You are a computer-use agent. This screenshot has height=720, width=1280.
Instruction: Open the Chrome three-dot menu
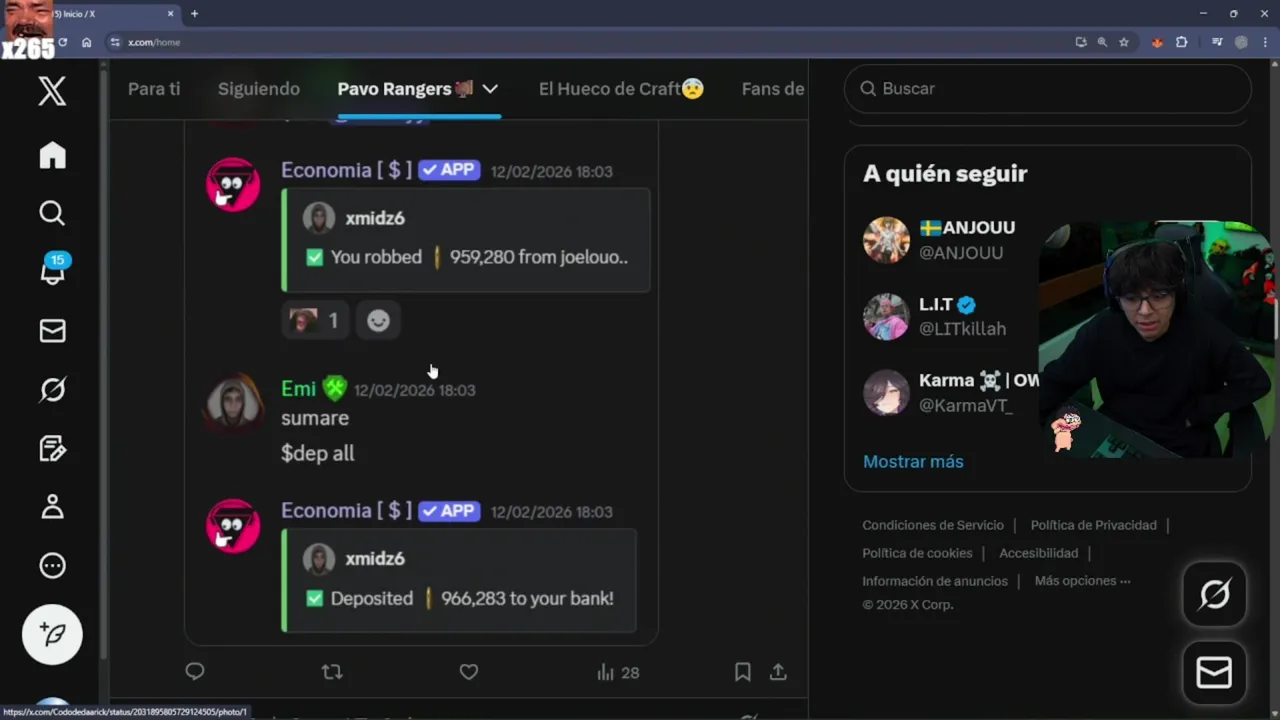tap(1264, 42)
